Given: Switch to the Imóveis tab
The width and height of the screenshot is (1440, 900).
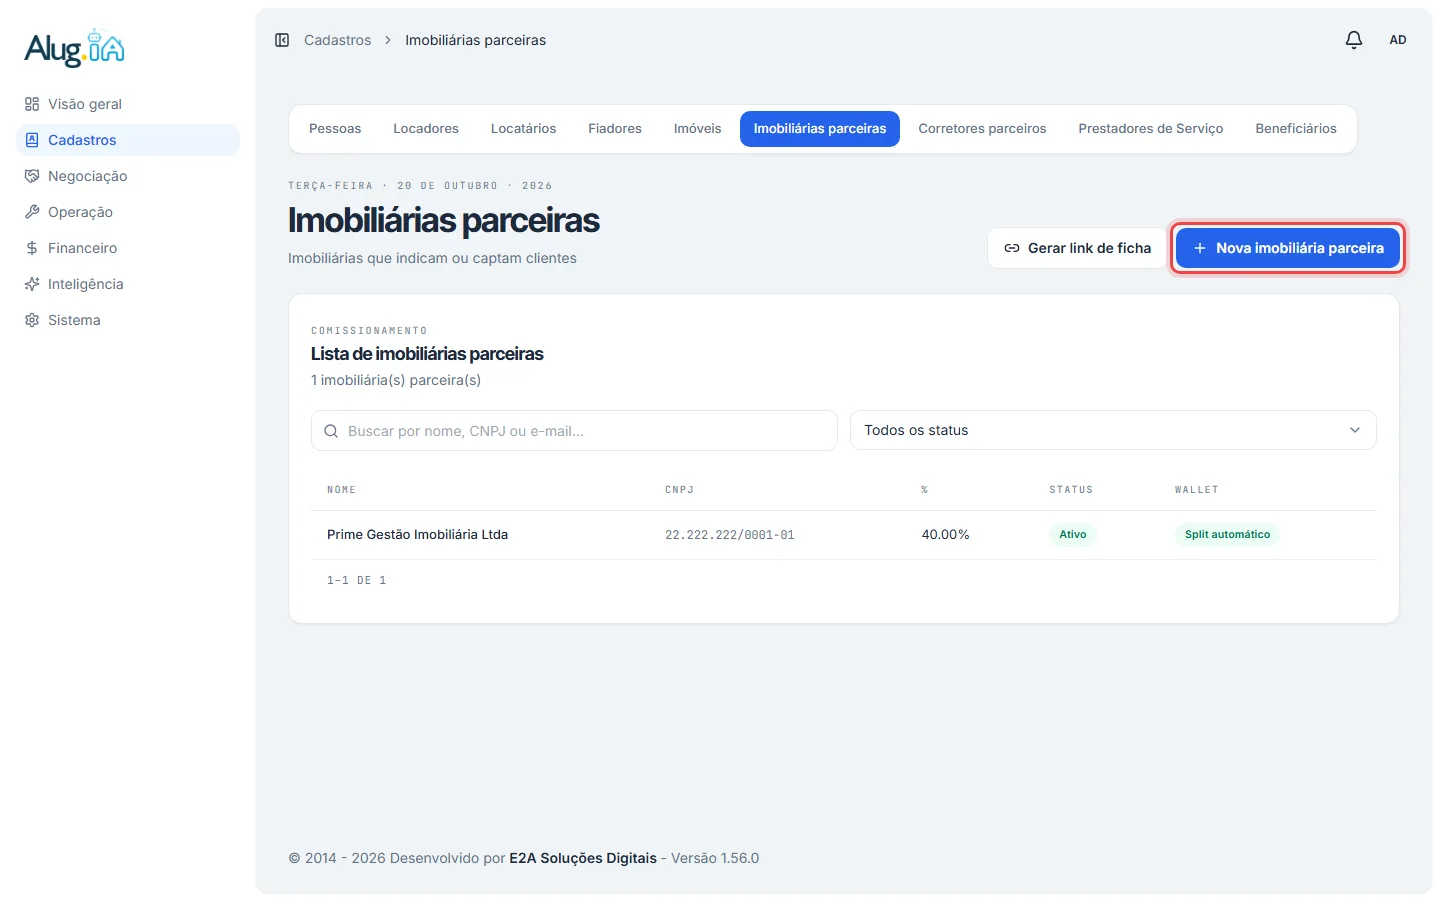Looking at the screenshot, I should pyautogui.click(x=697, y=129).
